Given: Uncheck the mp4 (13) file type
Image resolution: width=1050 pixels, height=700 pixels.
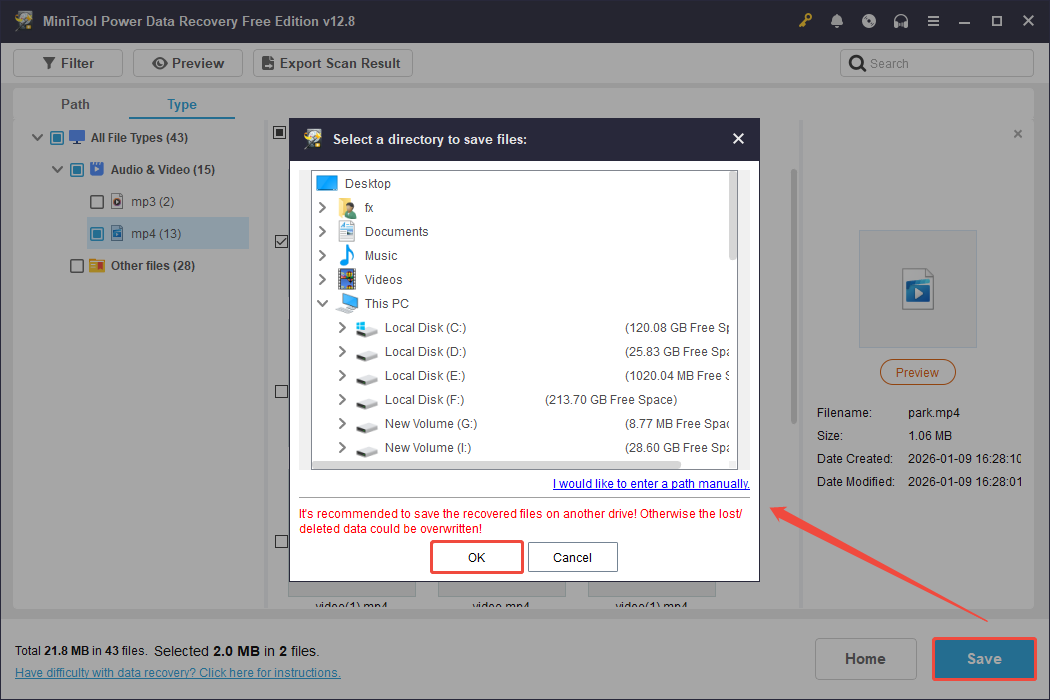Looking at the screenshot, I should tap(97, 233).
